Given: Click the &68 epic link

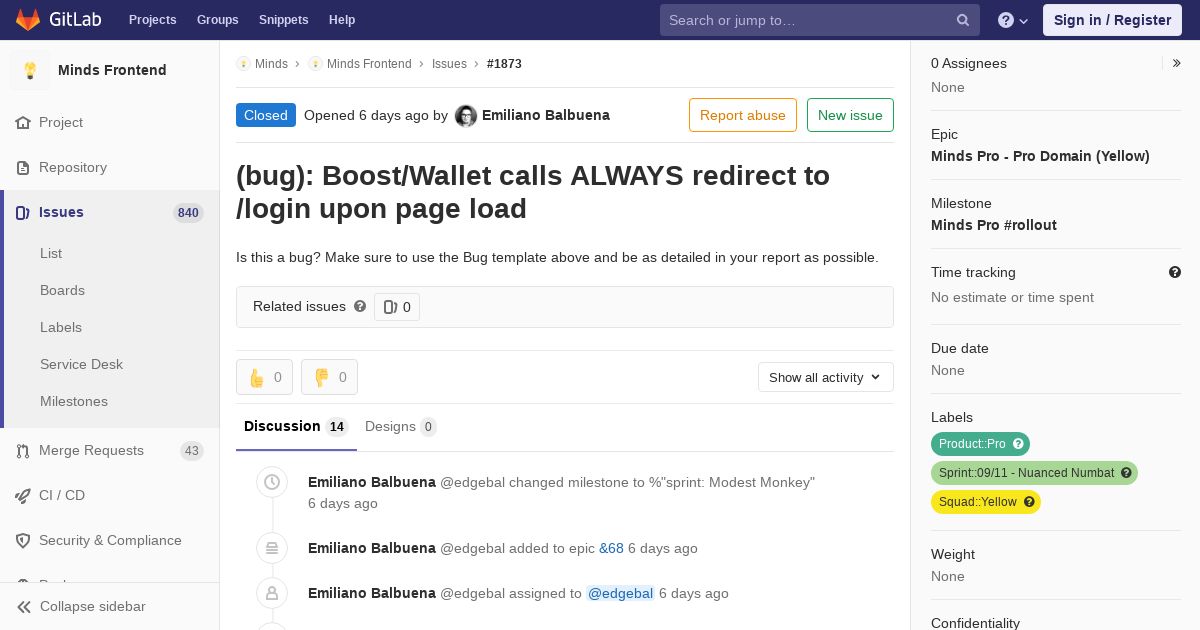Looking at the screenshot, I should [x=611, y=548].
